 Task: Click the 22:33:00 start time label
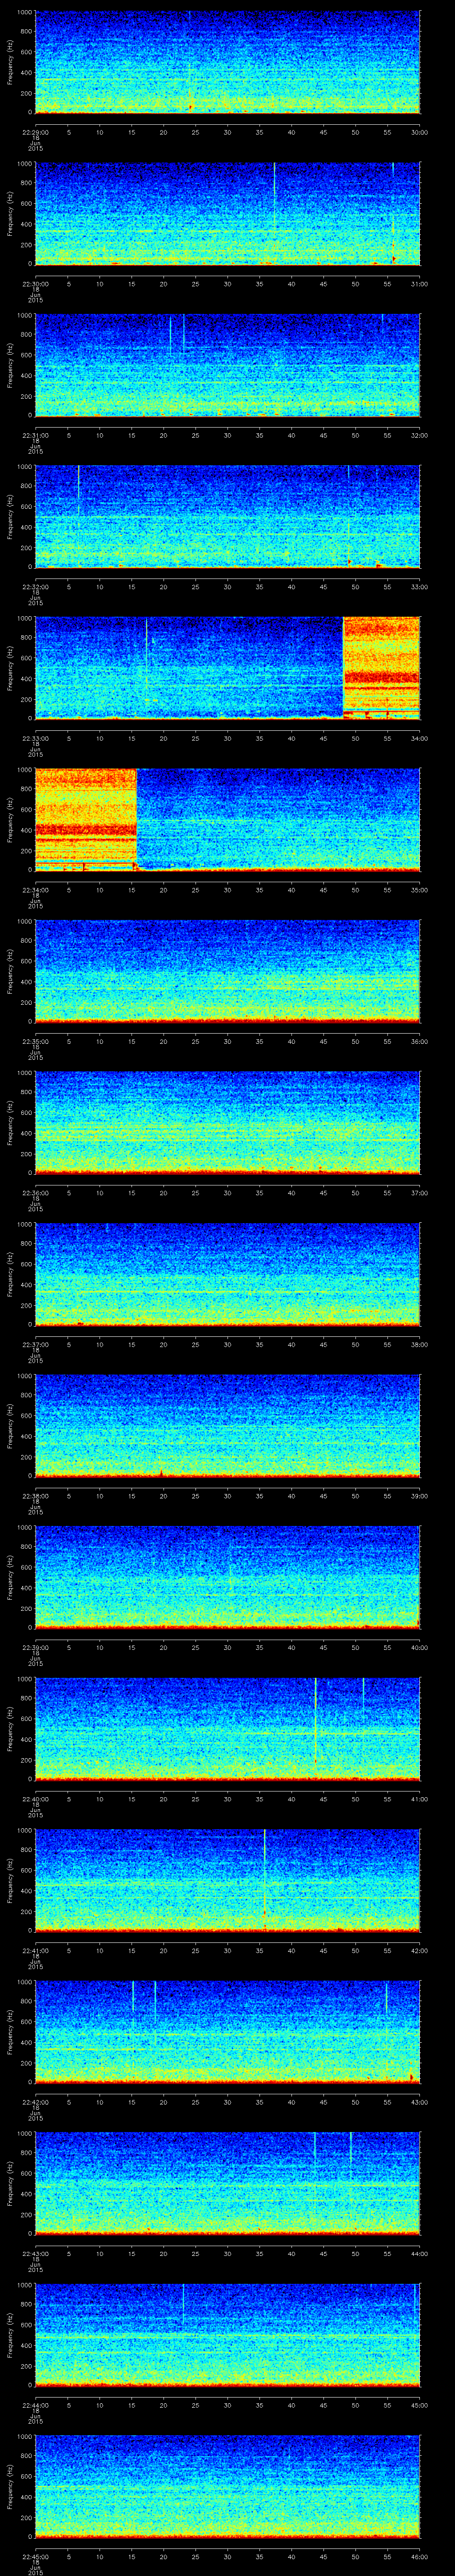(35, 738)
